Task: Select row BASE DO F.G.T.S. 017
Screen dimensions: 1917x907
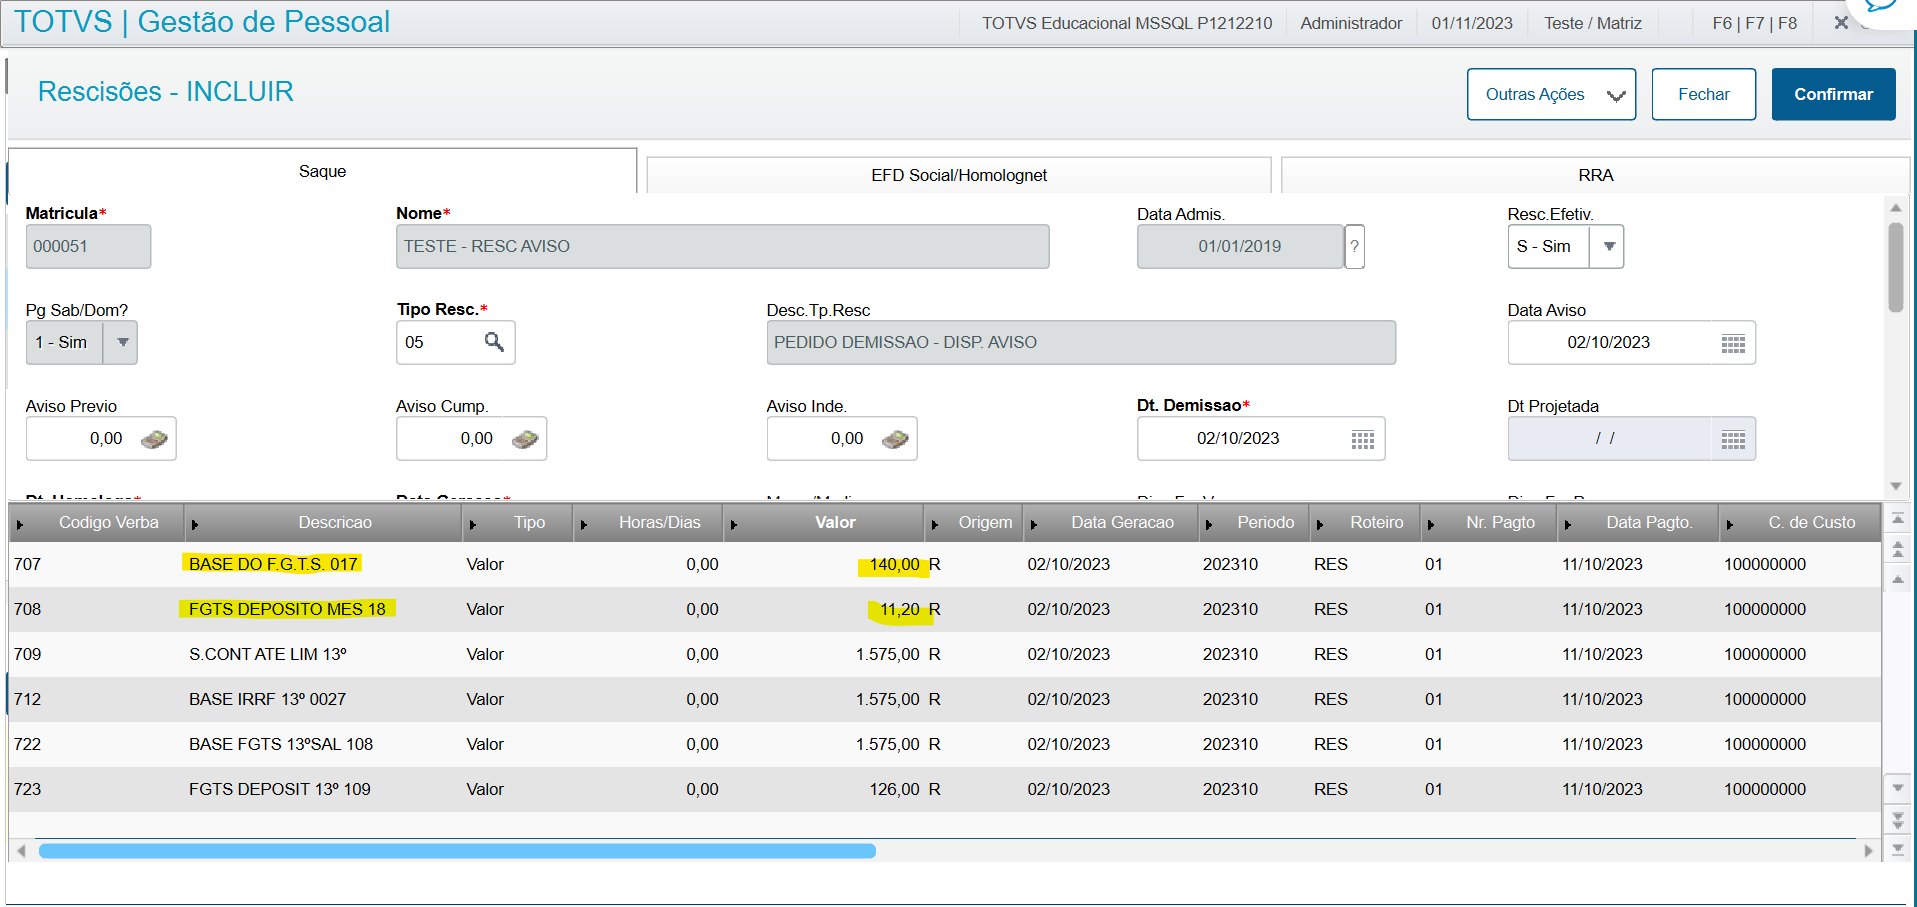Action: point(945,564)
